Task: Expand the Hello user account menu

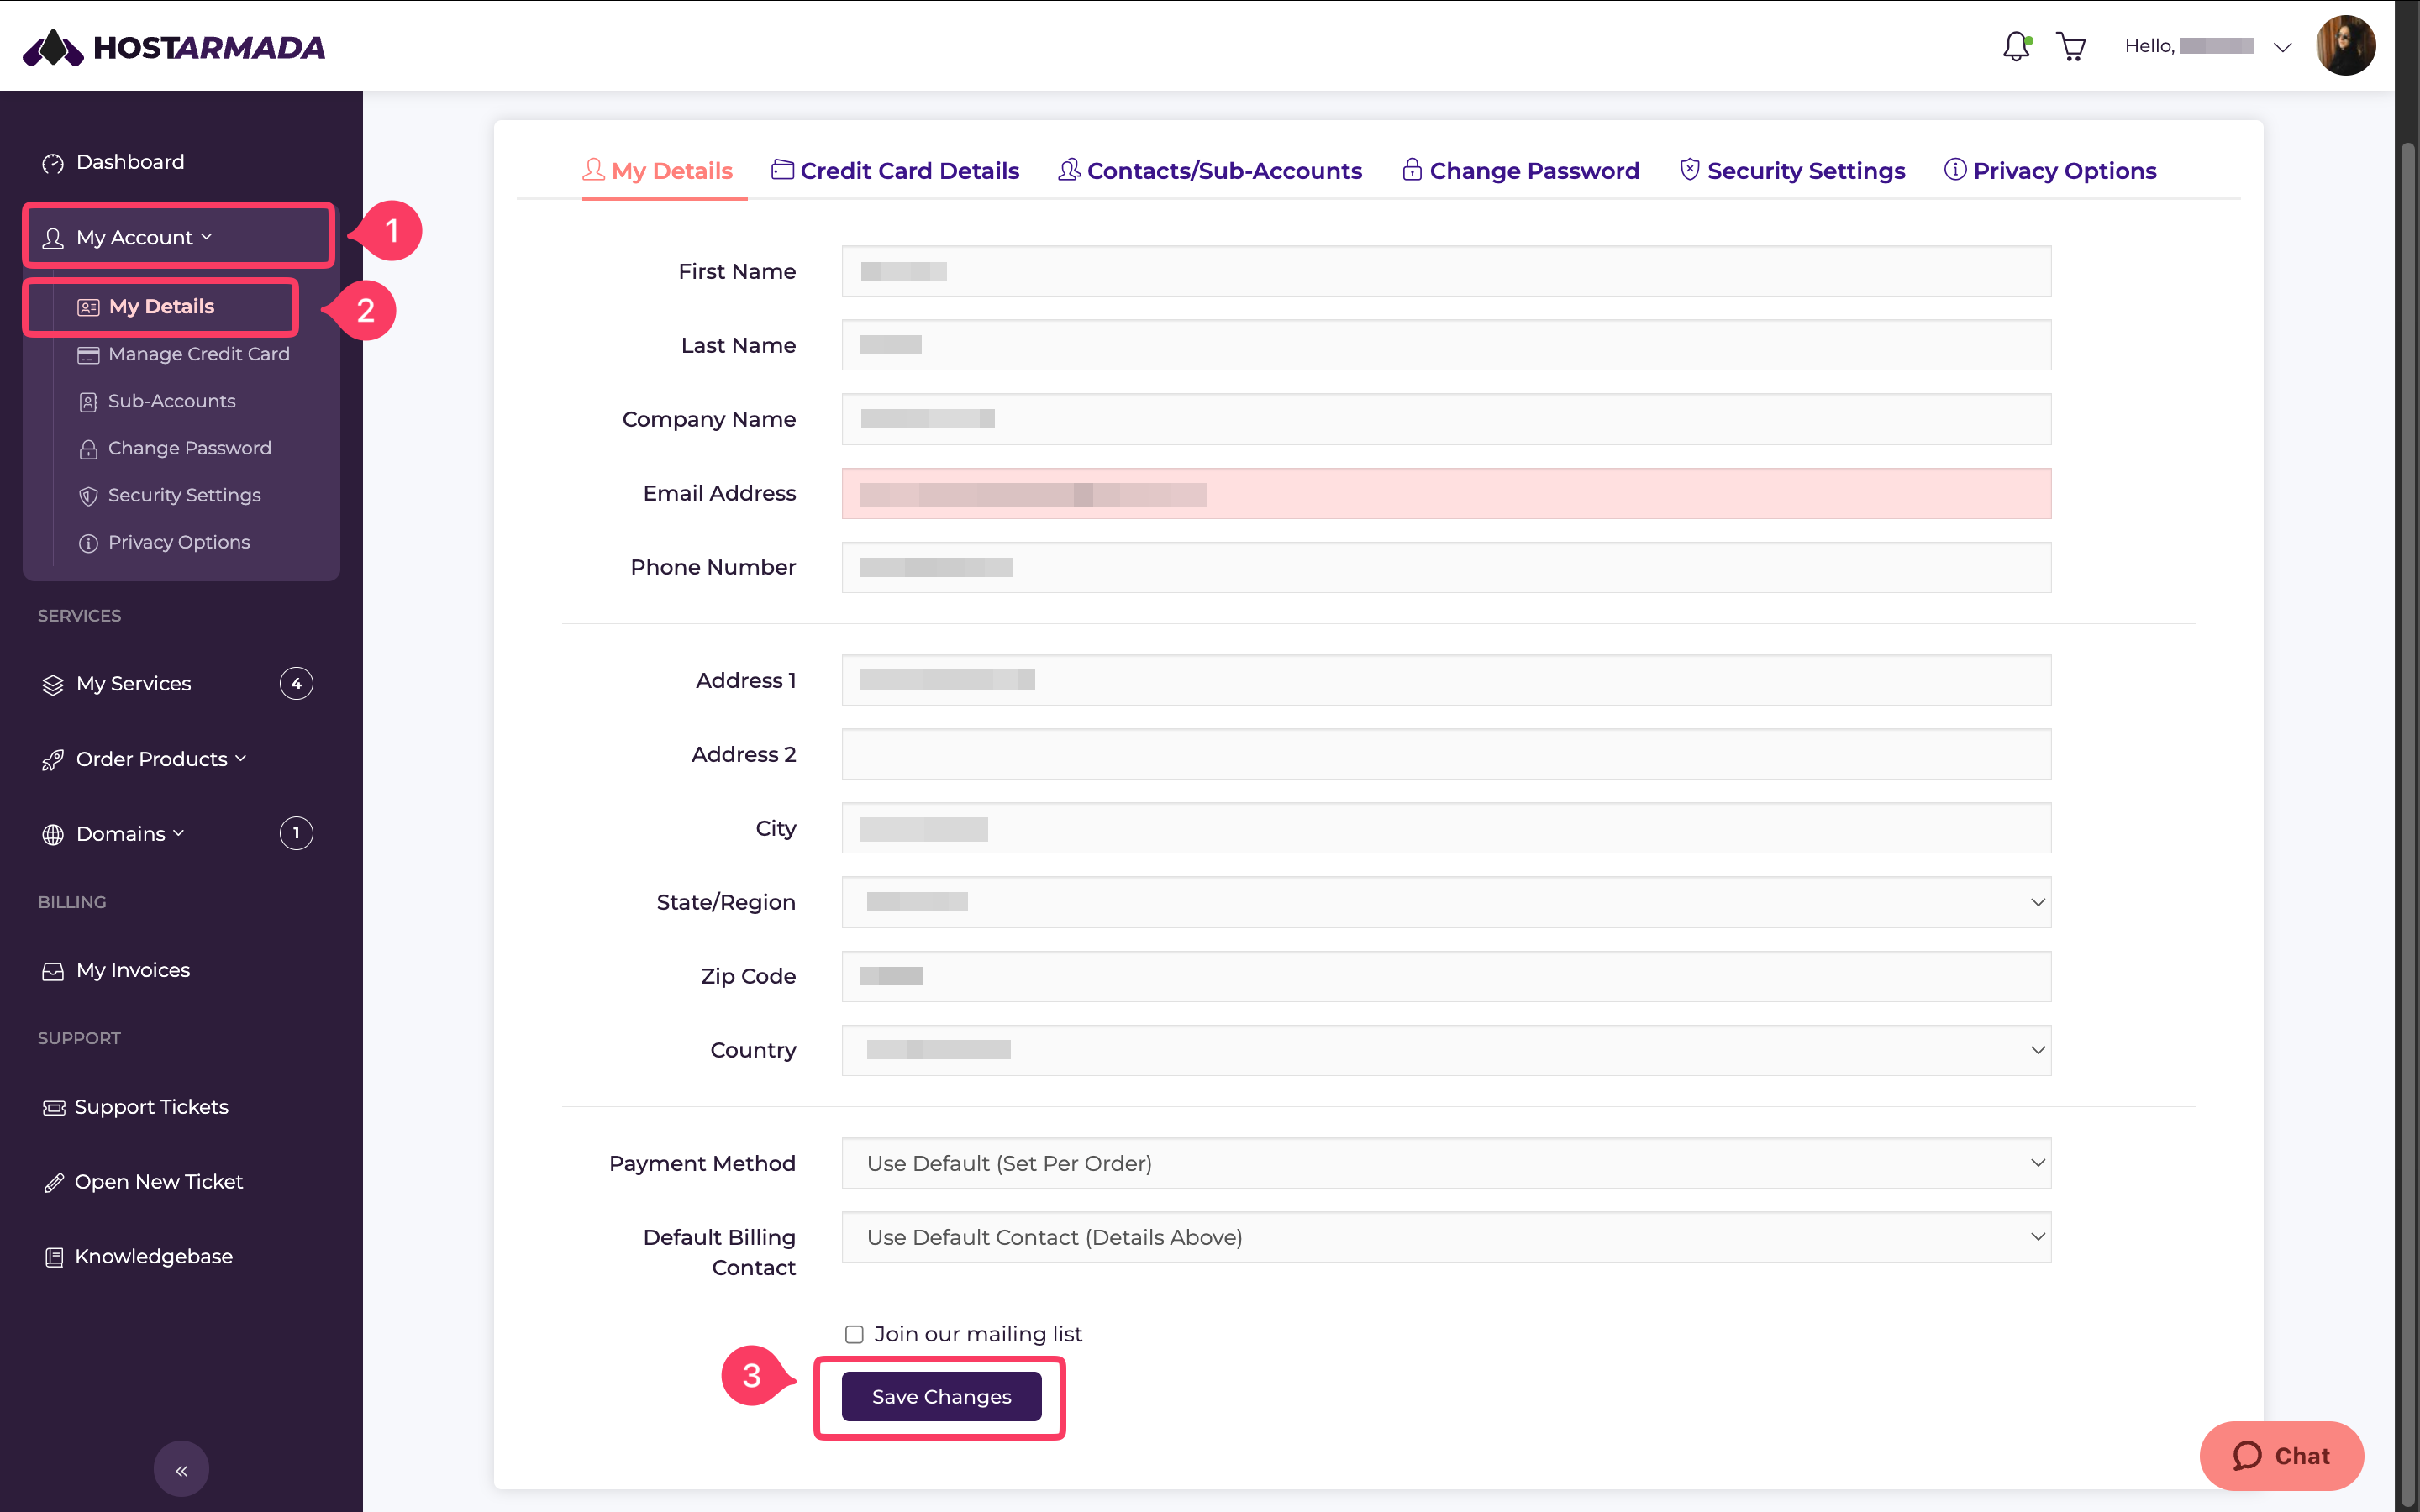Action: (x=2207, y=46)
